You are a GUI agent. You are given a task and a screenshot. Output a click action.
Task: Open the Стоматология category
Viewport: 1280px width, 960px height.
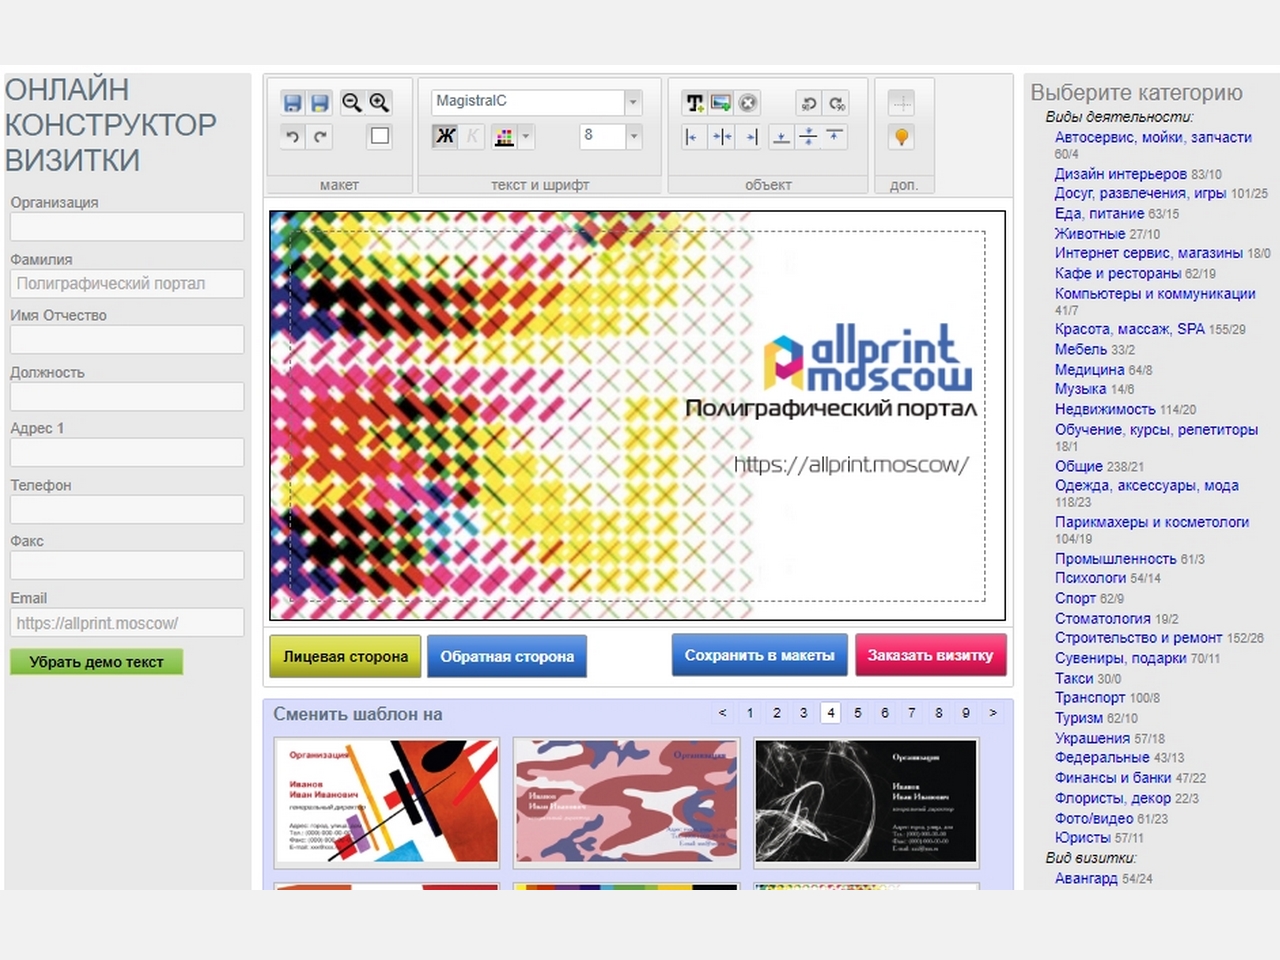pos(1103,618)
